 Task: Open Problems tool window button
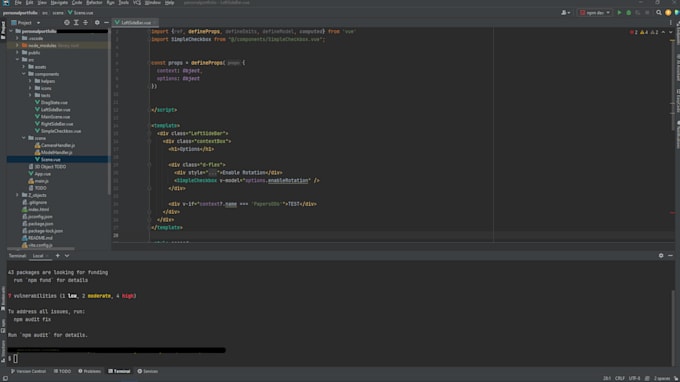pyautogui.click(x=89, y=372)
